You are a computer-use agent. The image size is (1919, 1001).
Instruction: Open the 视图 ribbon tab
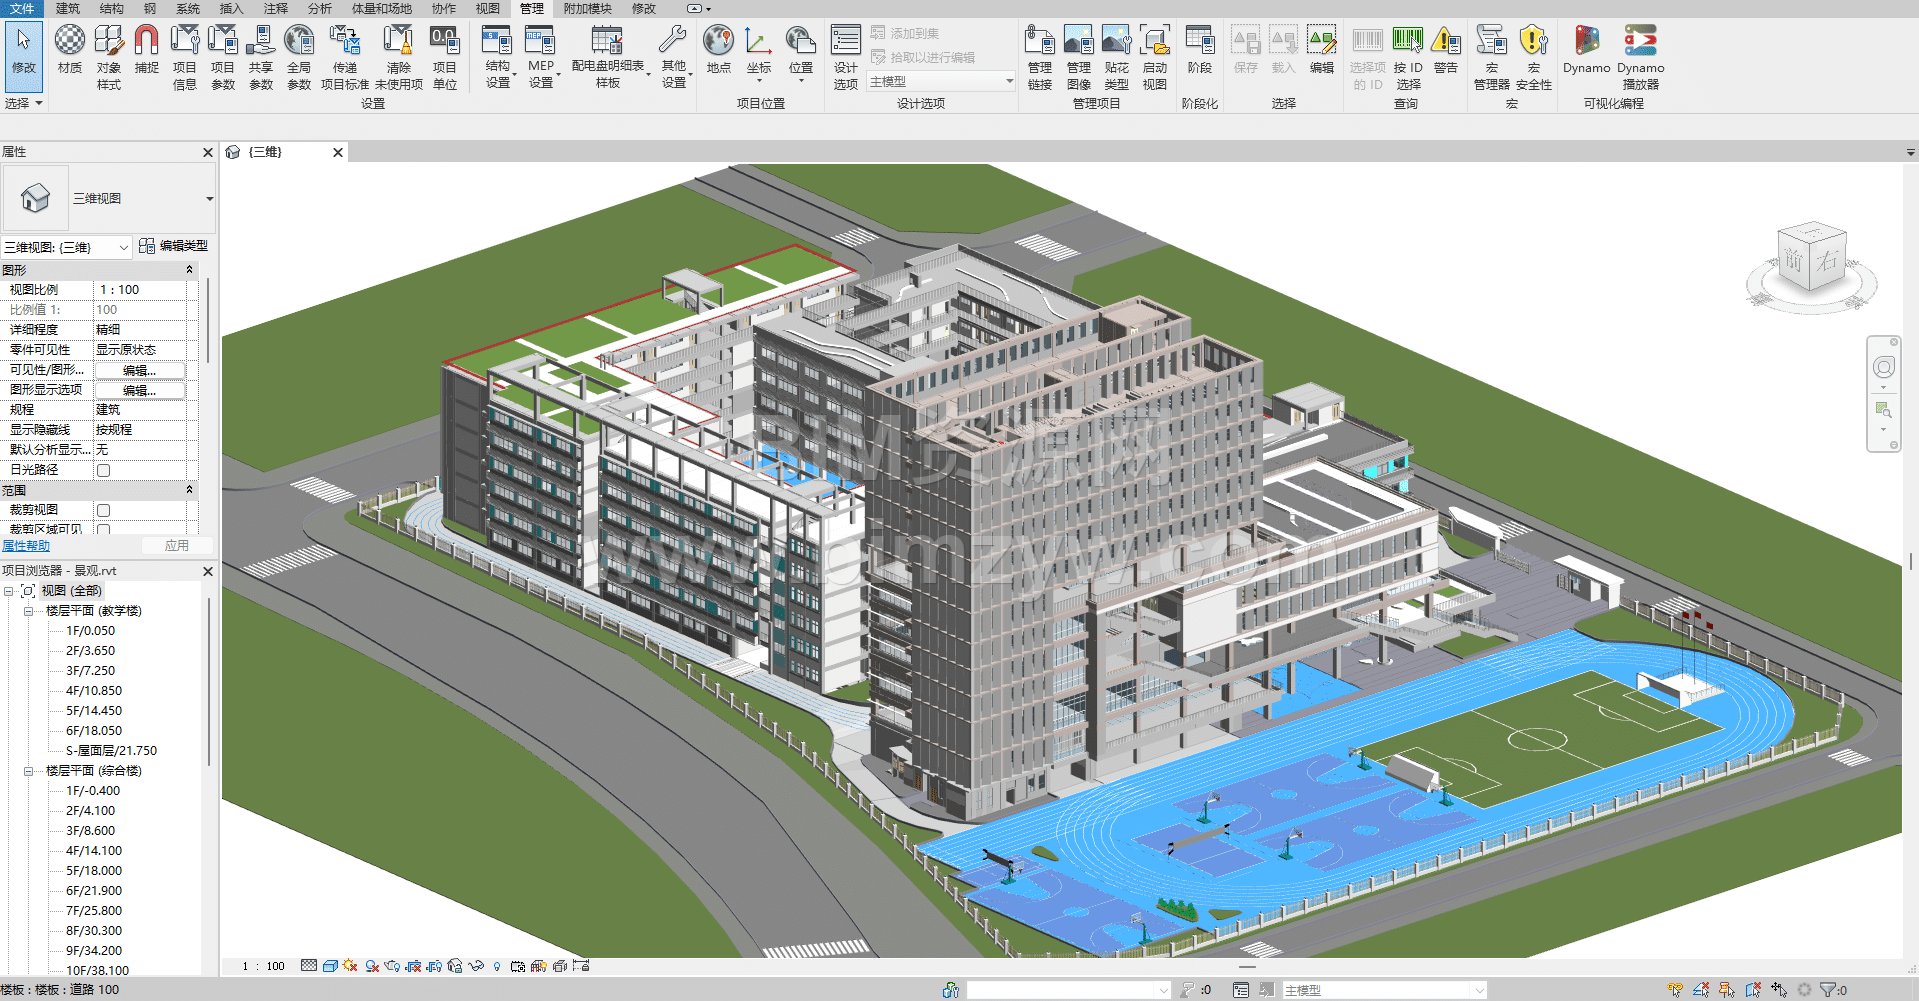(x=487, y=8)
